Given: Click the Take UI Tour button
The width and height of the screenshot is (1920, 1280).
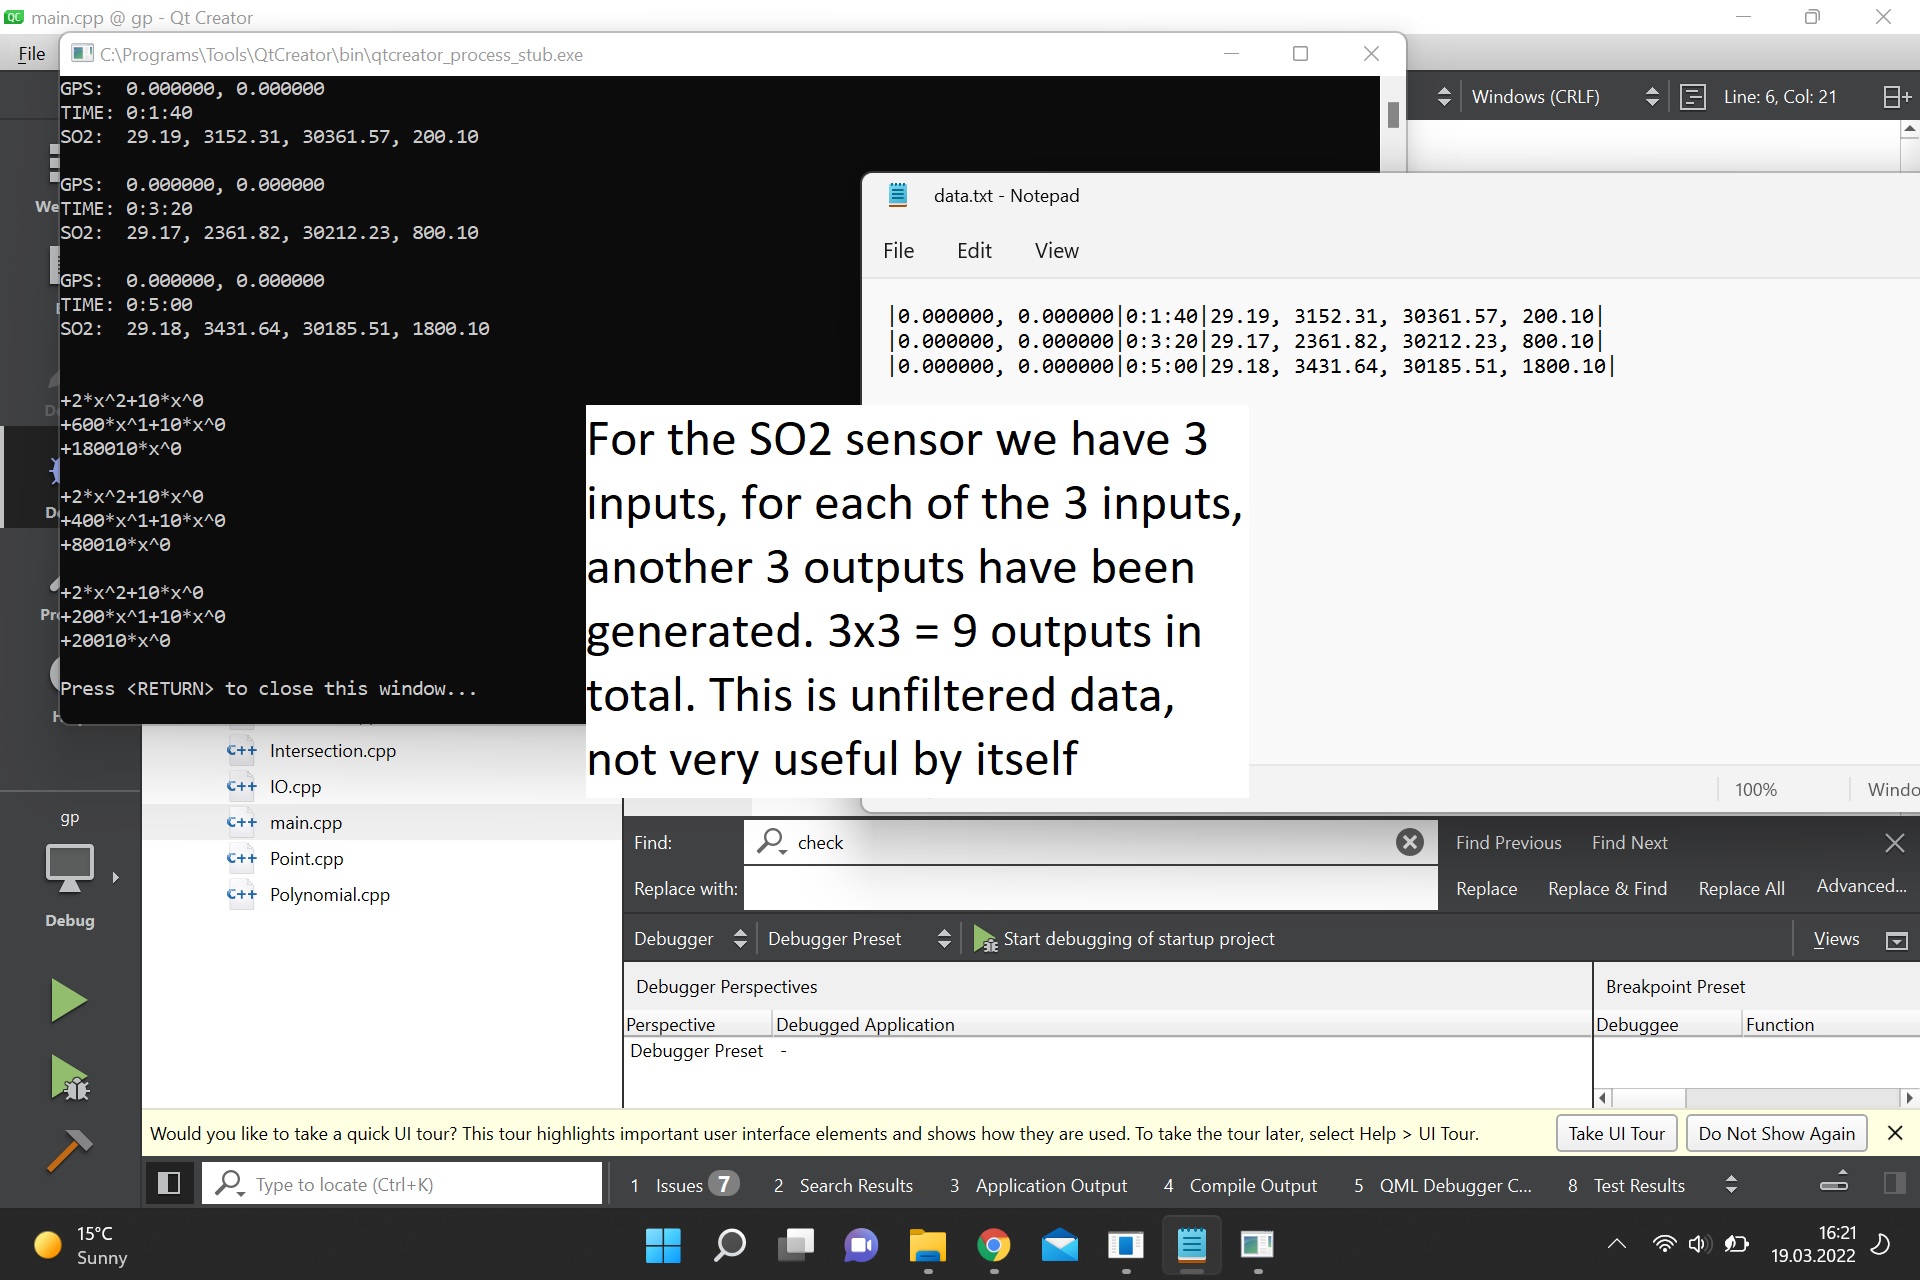Looking at the screenshot, I should [x=1615, y=1133].
